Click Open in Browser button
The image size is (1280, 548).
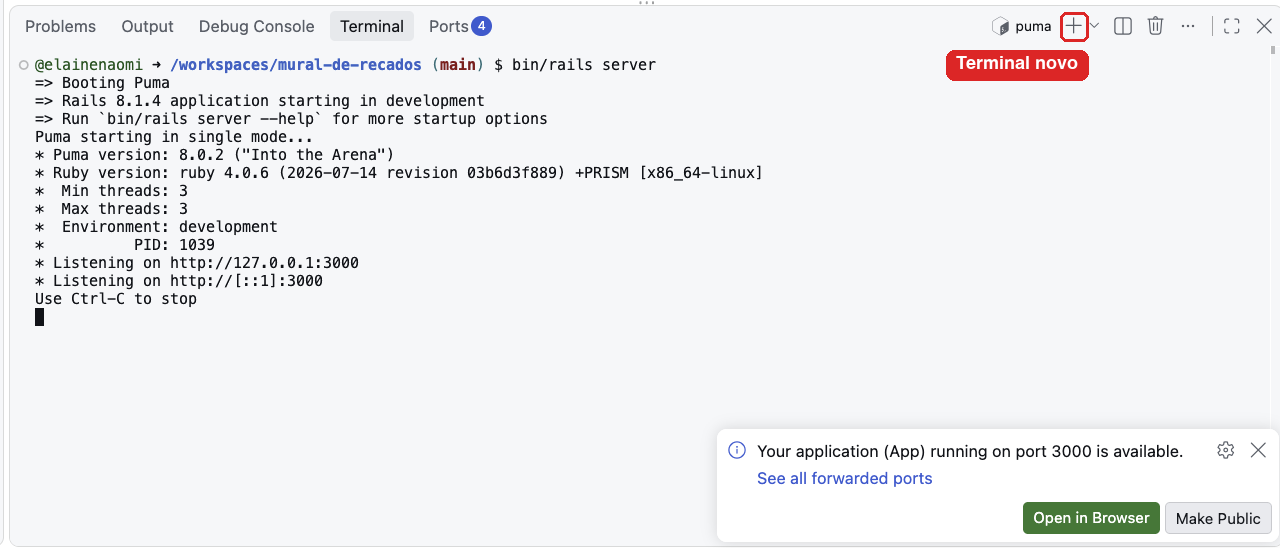pos(1091,518)
